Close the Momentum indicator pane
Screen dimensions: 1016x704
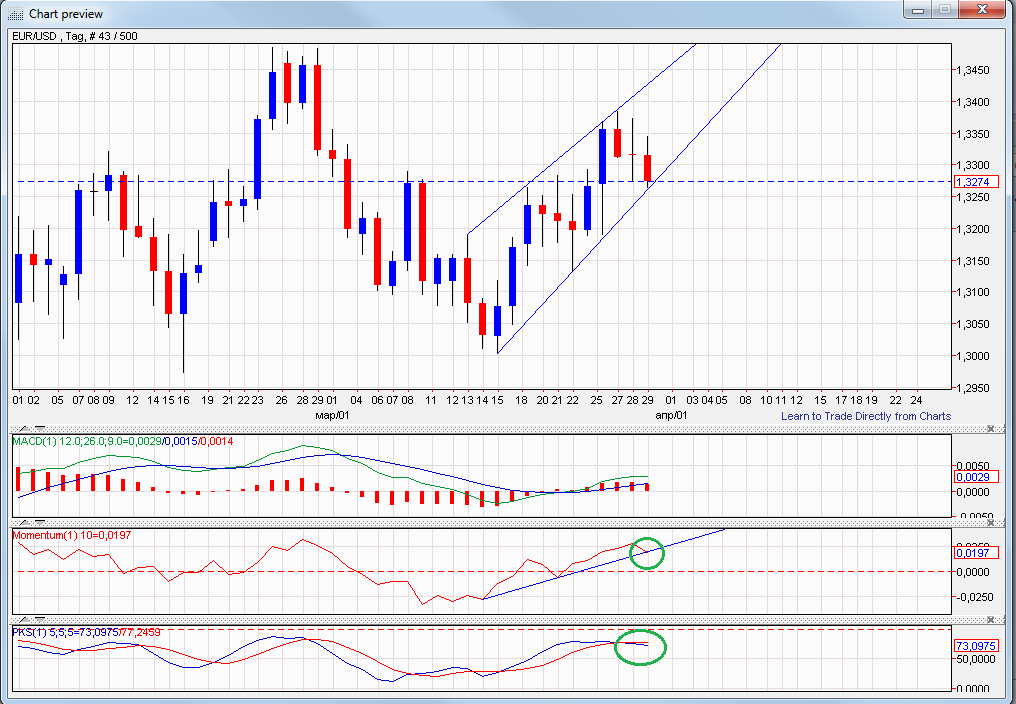tap(991, 522)
